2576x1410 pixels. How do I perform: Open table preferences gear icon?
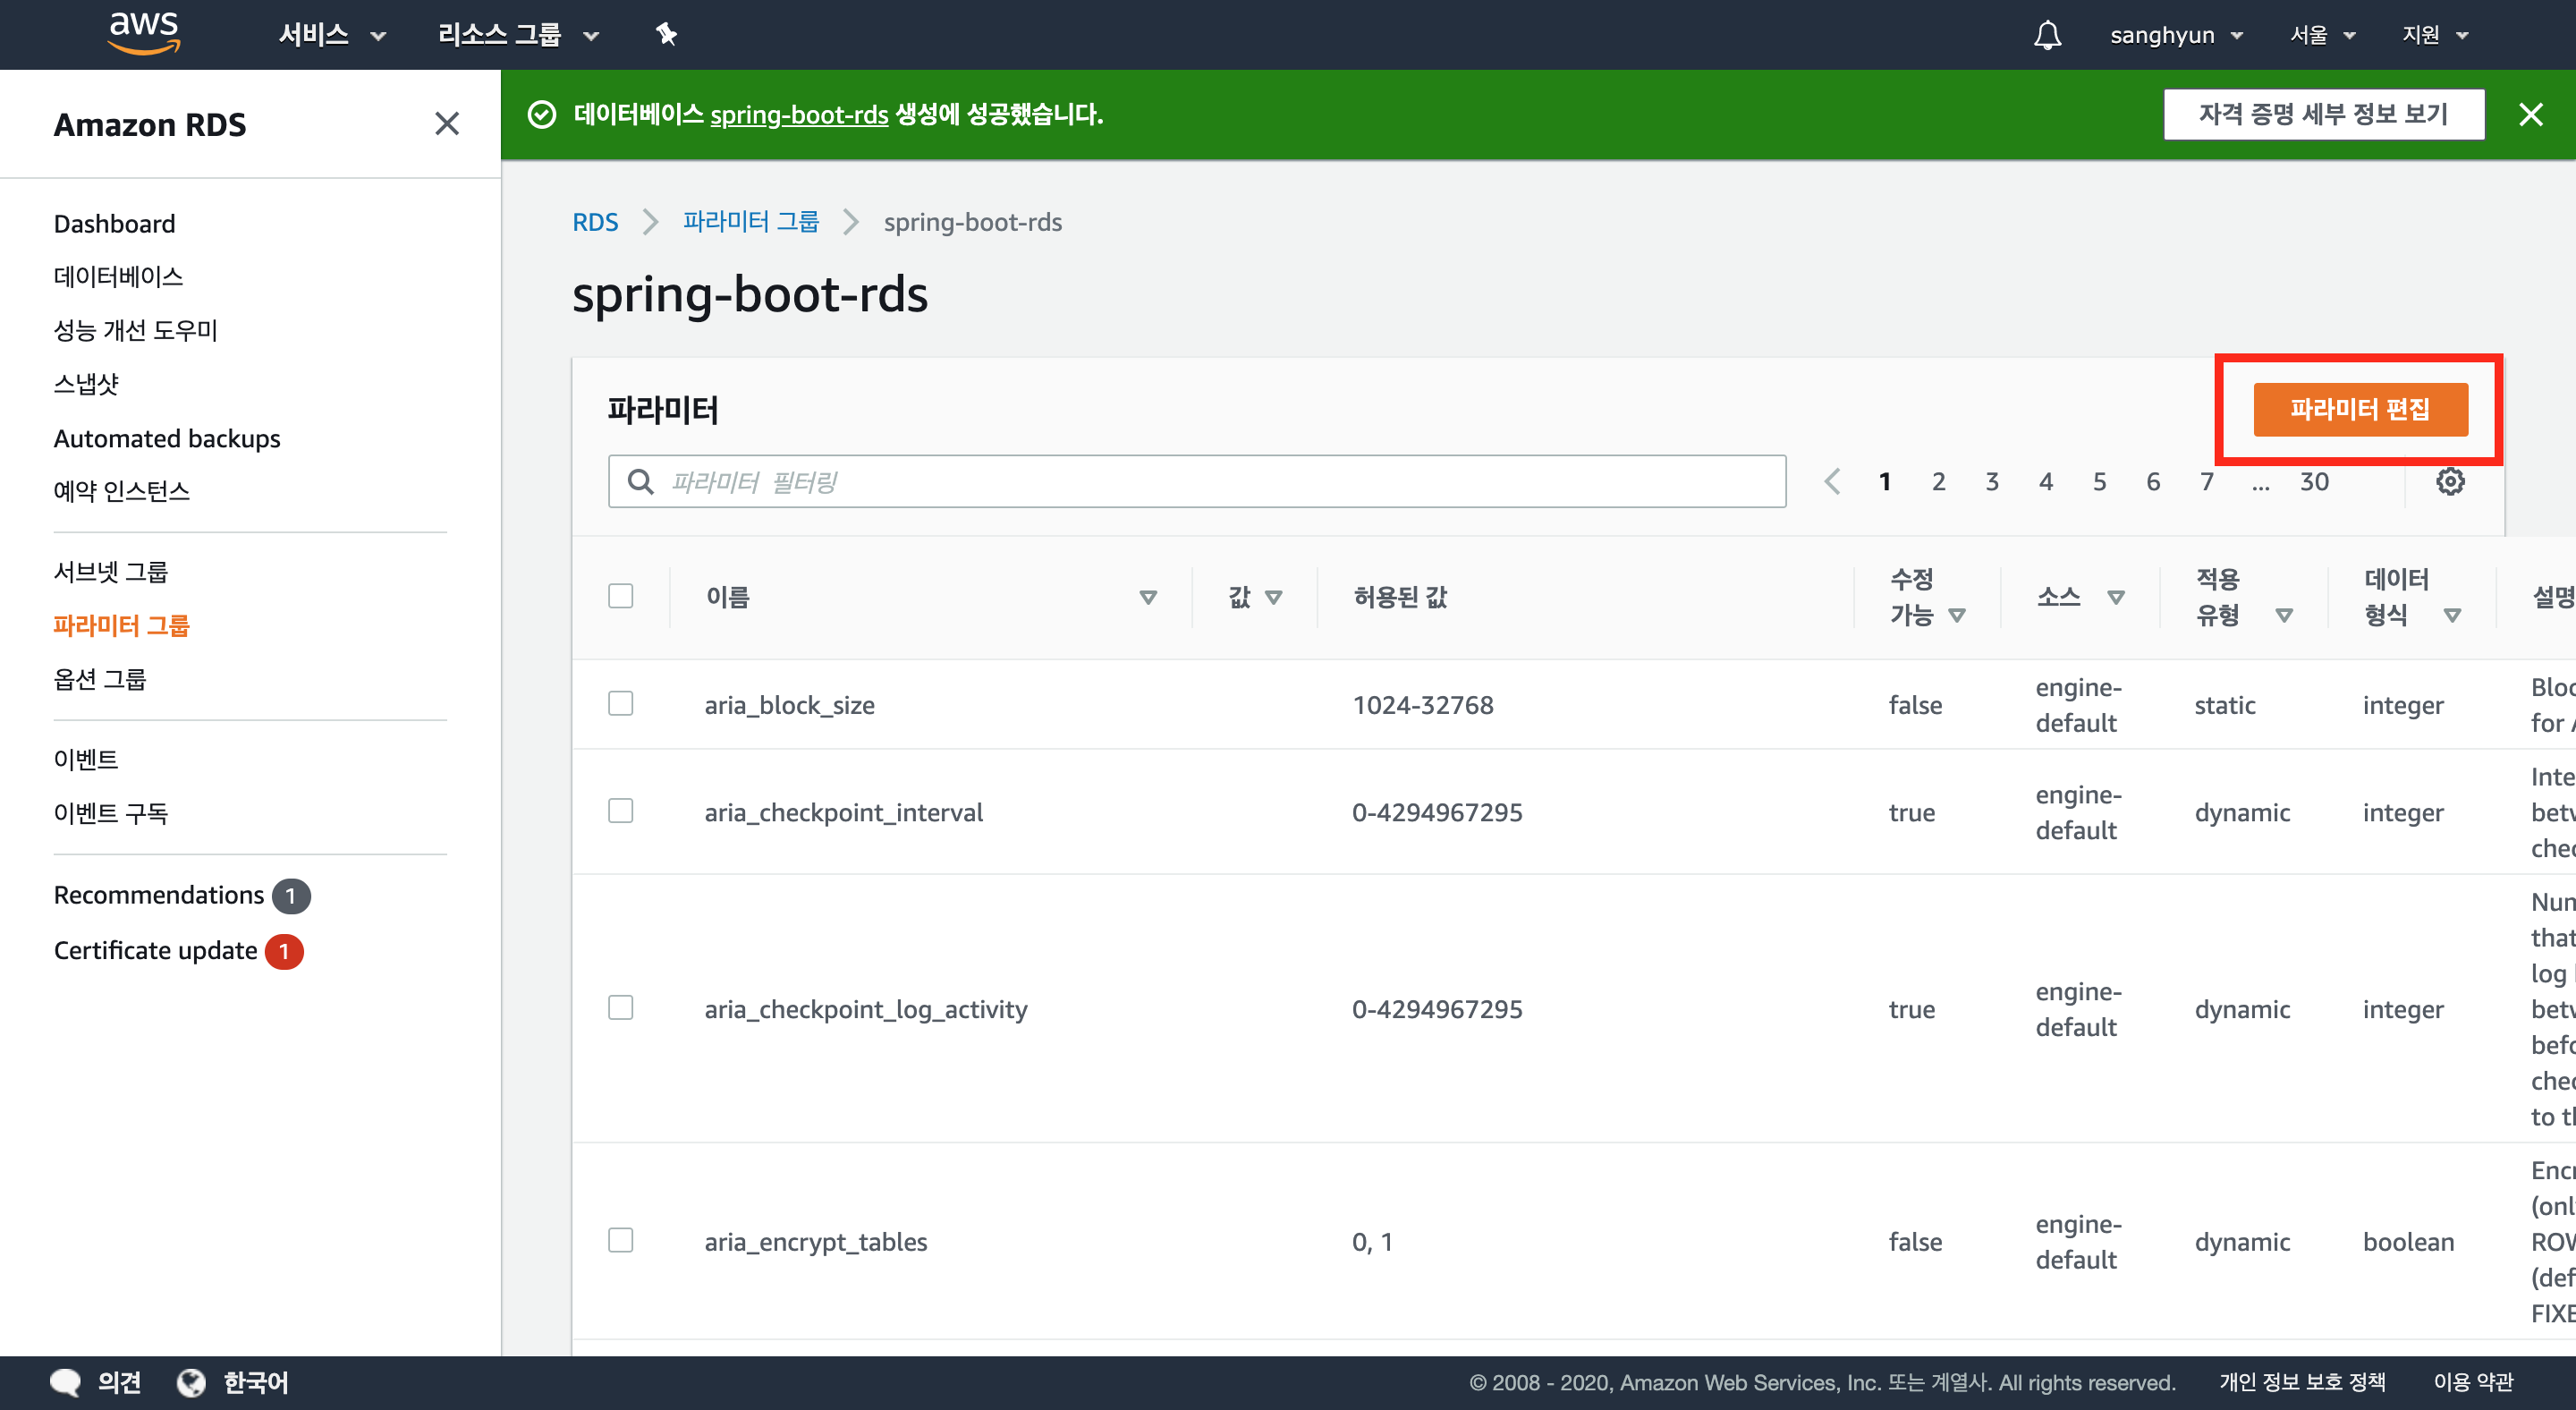coord(2449,482)
